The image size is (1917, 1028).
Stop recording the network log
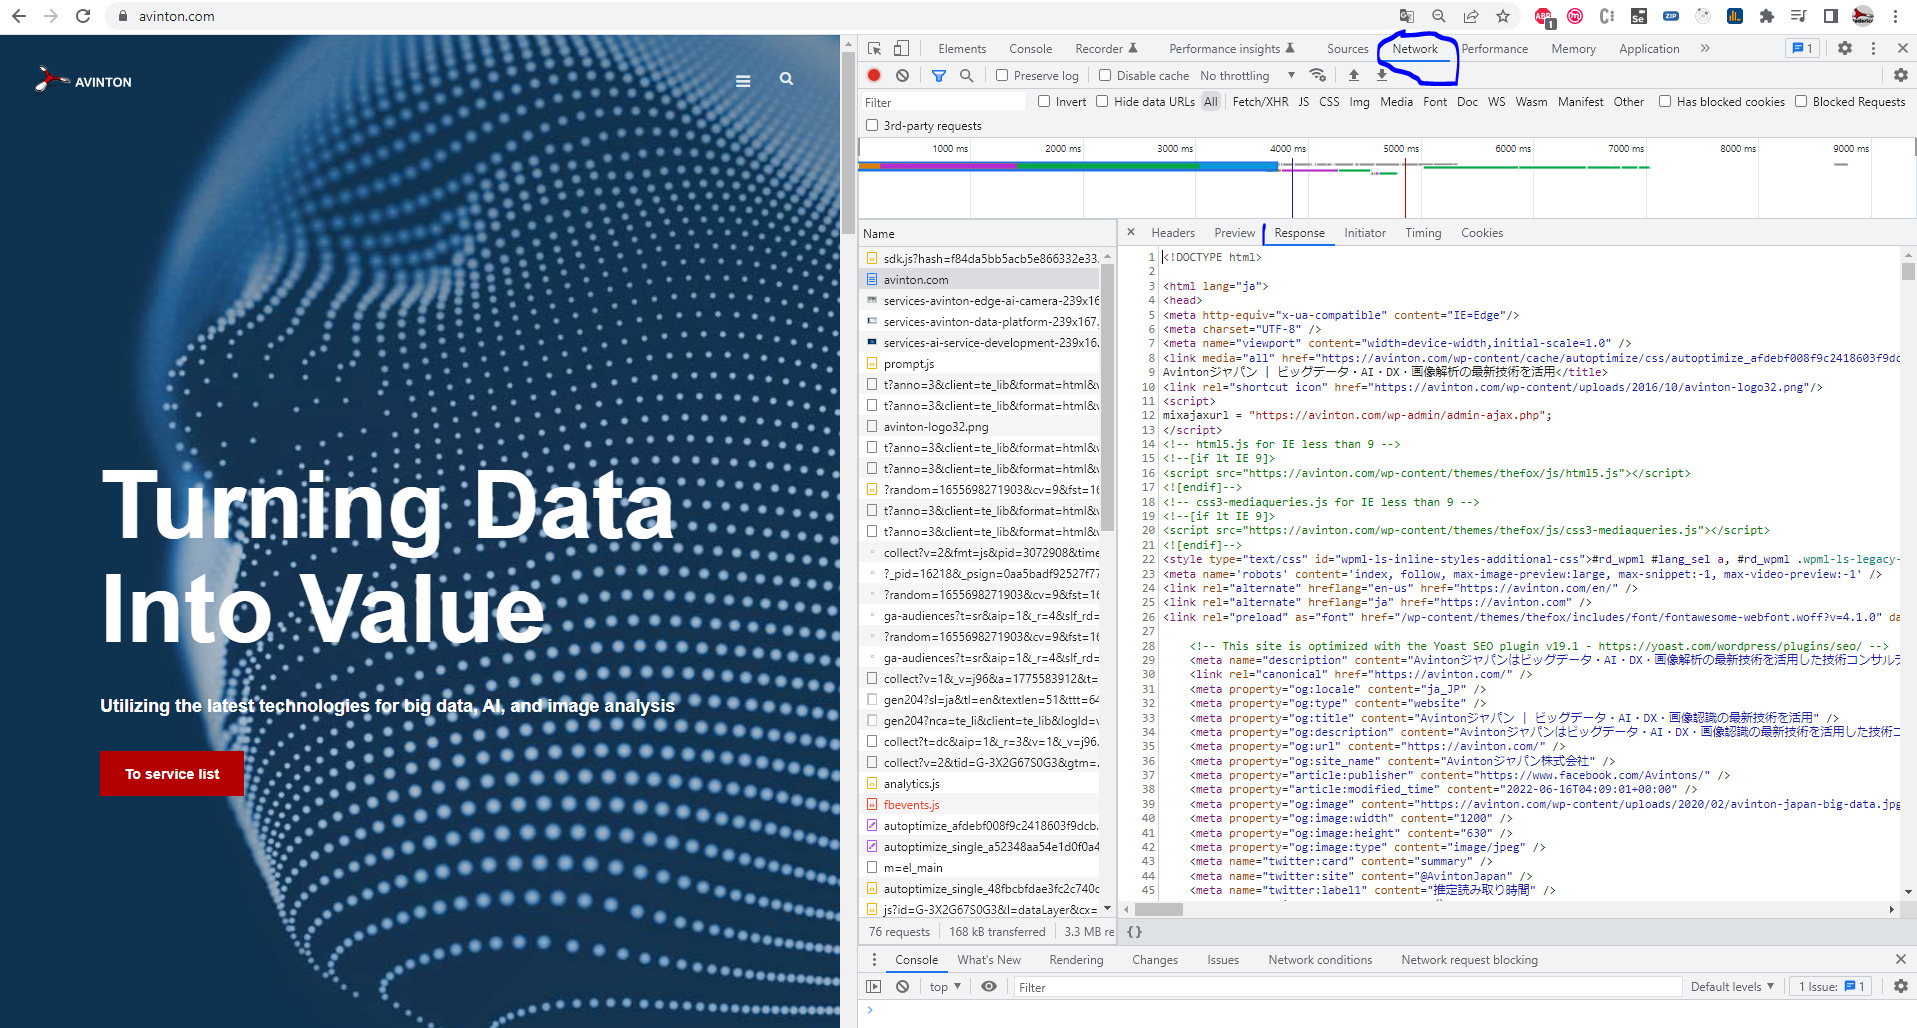coord(874,75)
